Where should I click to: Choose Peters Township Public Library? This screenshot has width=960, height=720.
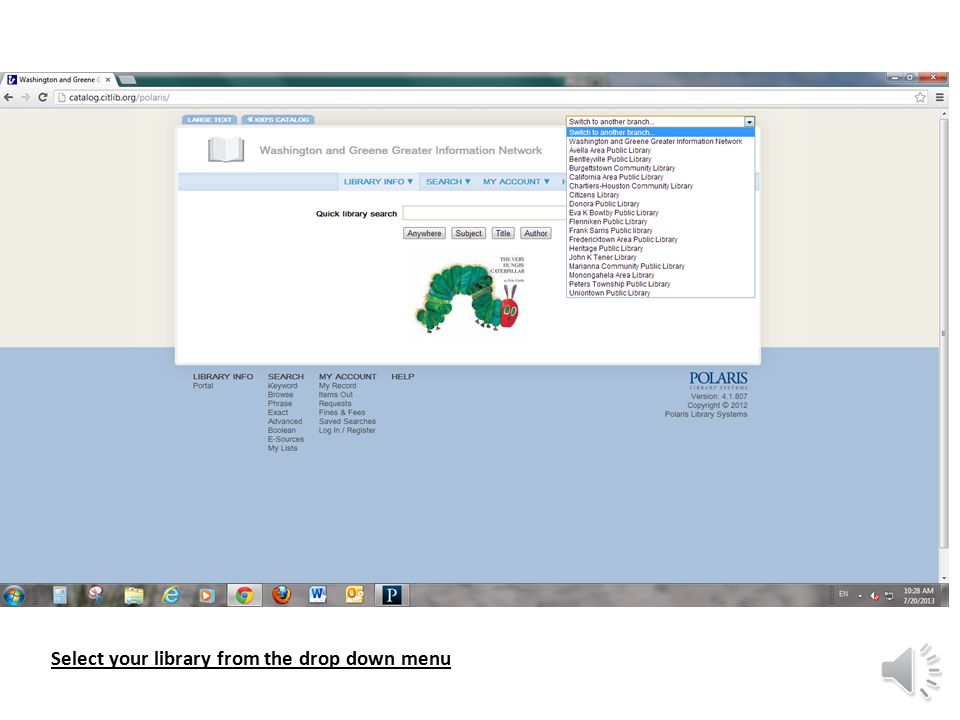pos(660,284)
